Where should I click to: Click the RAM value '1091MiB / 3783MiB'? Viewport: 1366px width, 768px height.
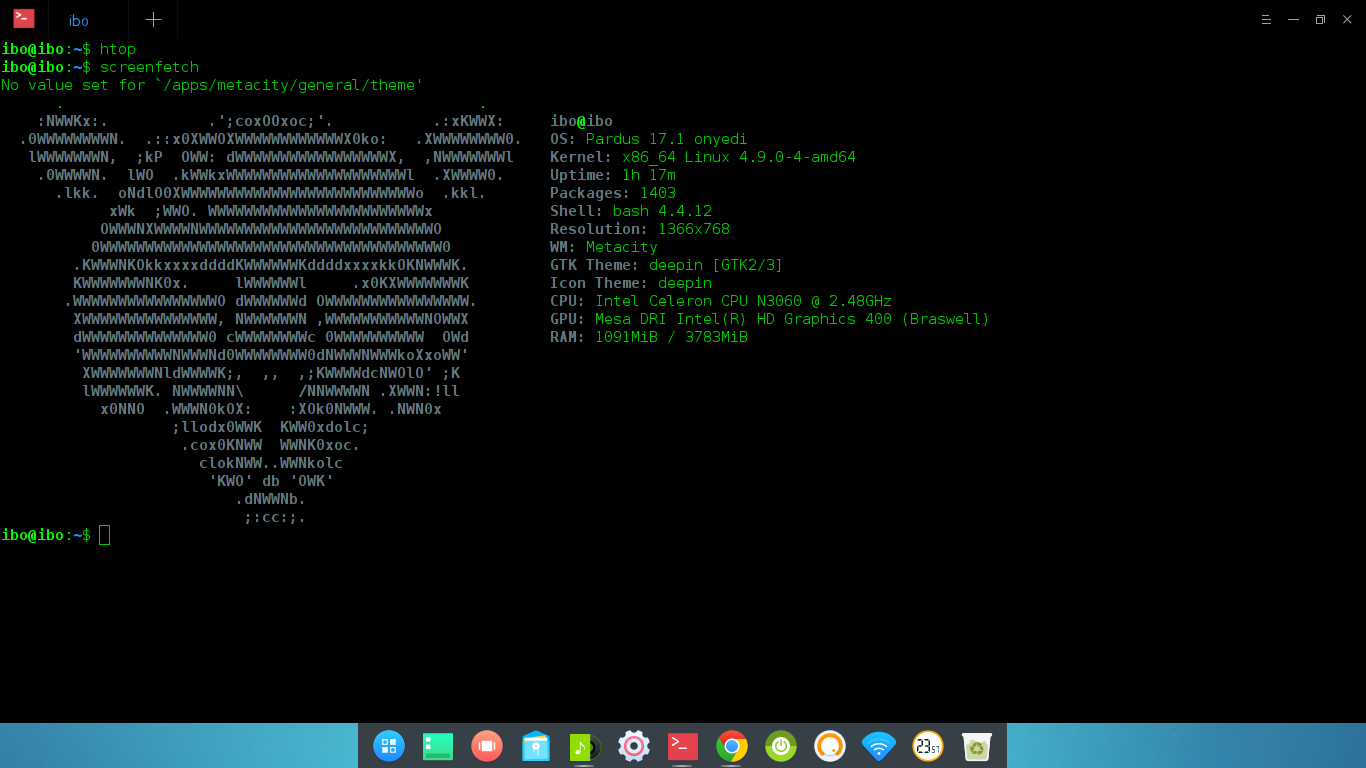coord(671,337)
